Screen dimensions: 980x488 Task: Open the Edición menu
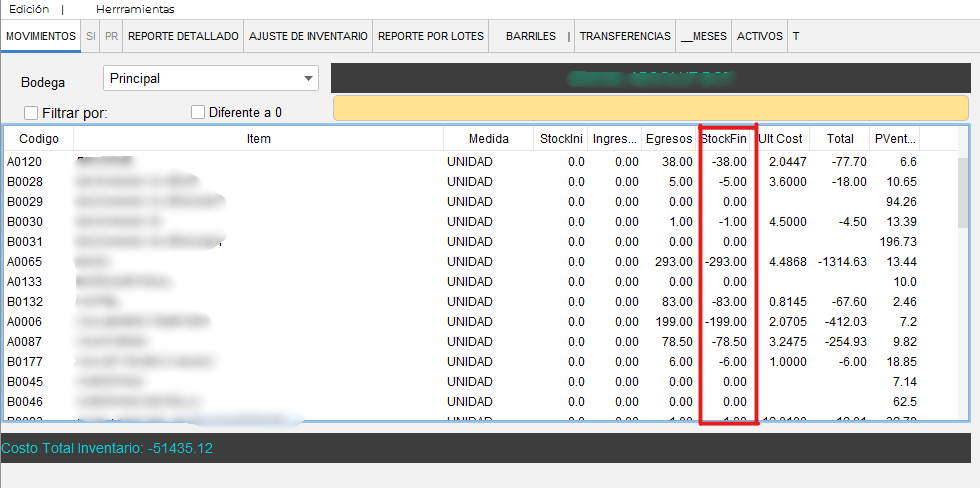pyautogui.click(x=28, y=9)
